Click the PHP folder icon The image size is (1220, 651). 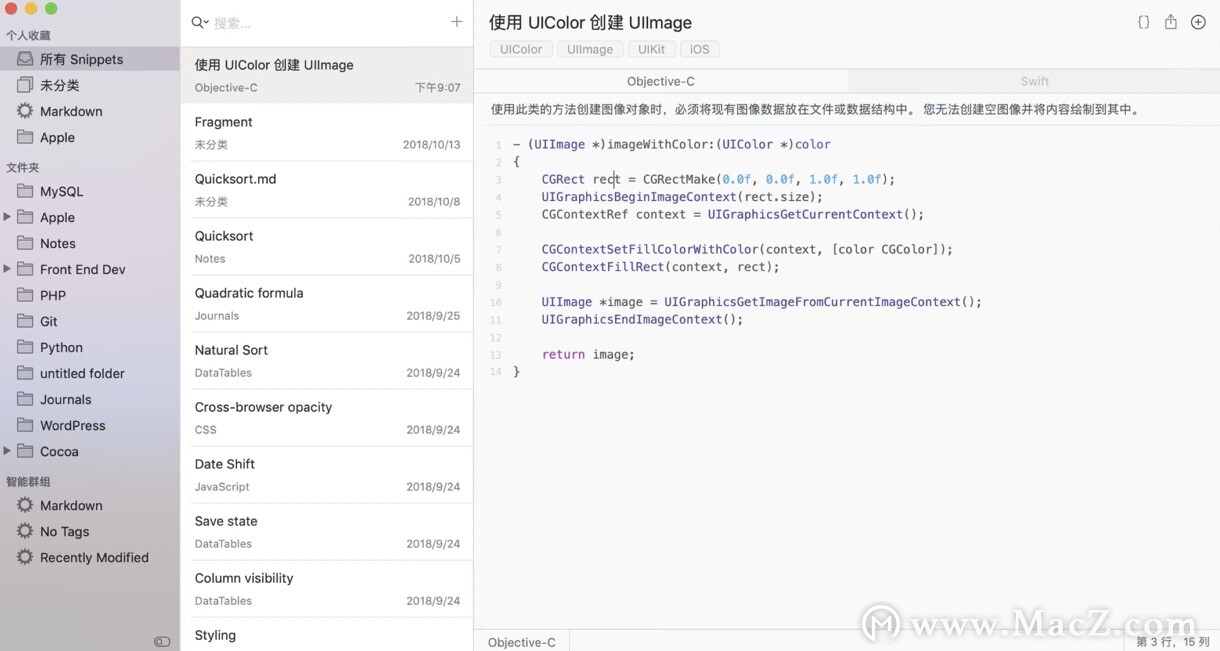click(25, 295)
